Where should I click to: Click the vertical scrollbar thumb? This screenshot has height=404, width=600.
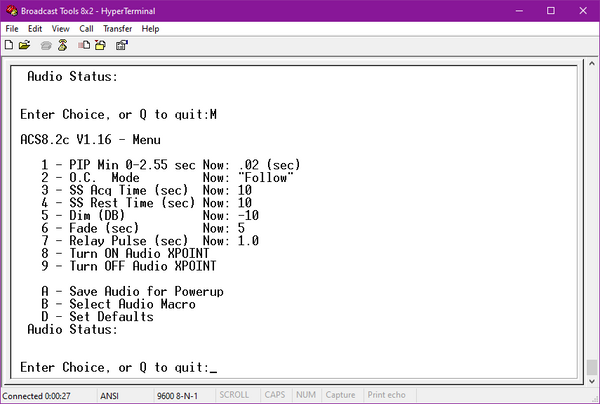(x=592, y=368)
